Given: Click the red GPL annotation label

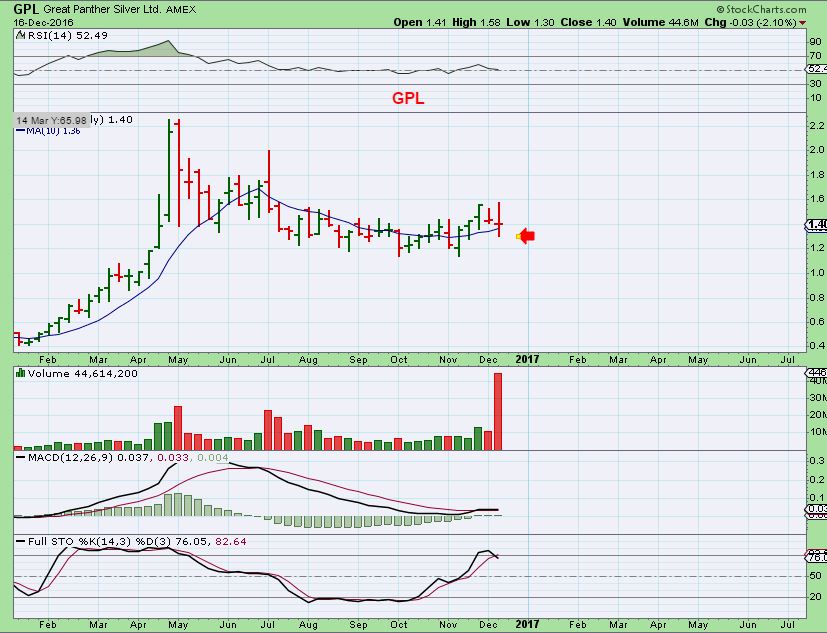Looking at the screenshot, I should [x=408, y=98].
